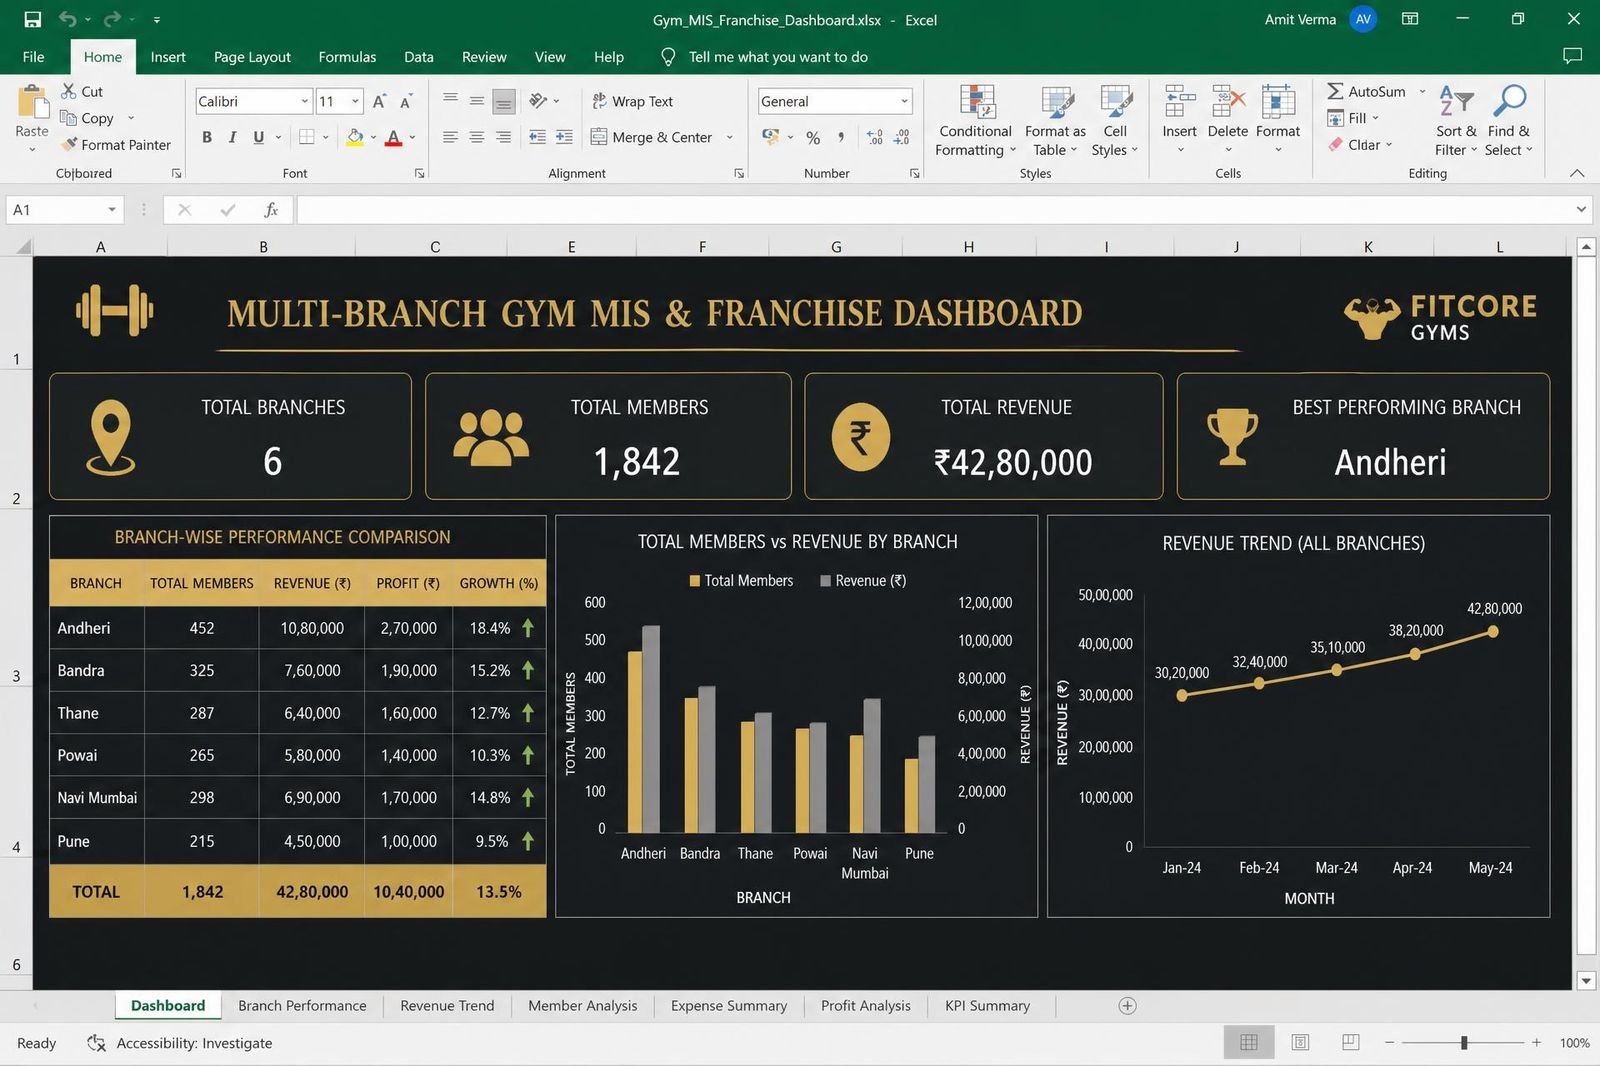Apply Comma Style button
The height and width of the screenshot is (1066, 1600).
pos(841,137)
